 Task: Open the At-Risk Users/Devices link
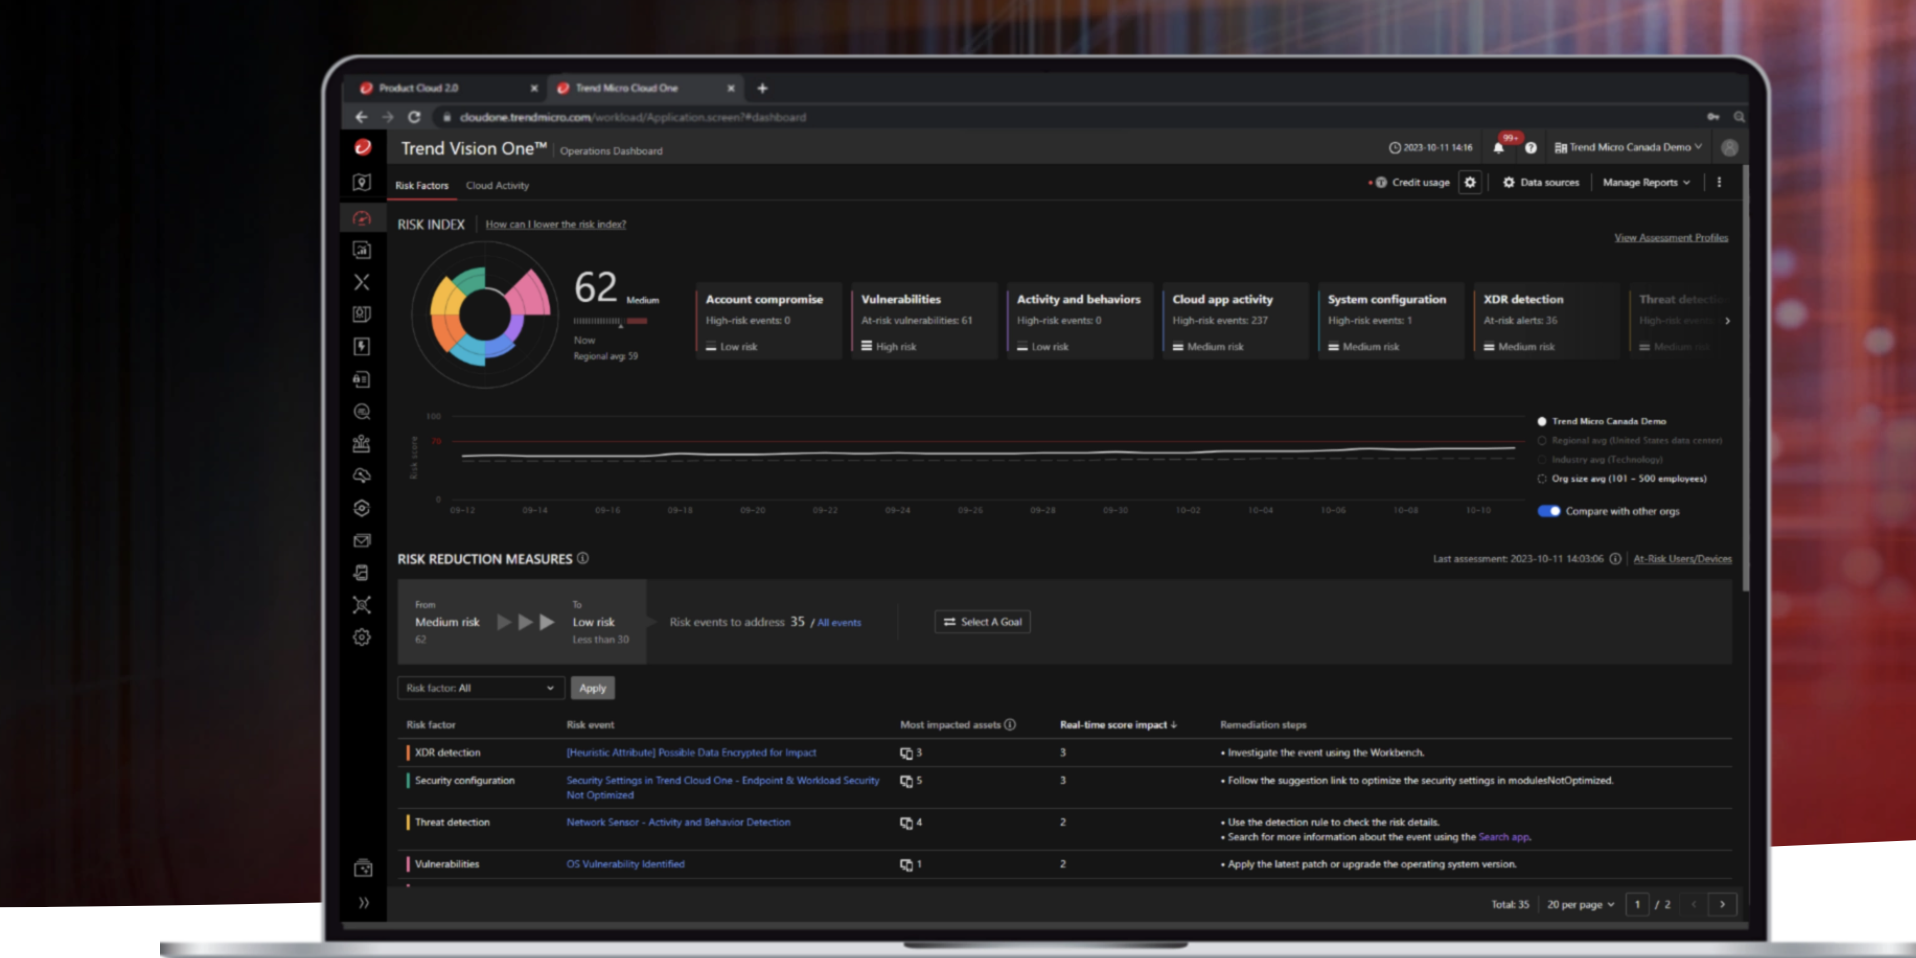point(1682,559)
